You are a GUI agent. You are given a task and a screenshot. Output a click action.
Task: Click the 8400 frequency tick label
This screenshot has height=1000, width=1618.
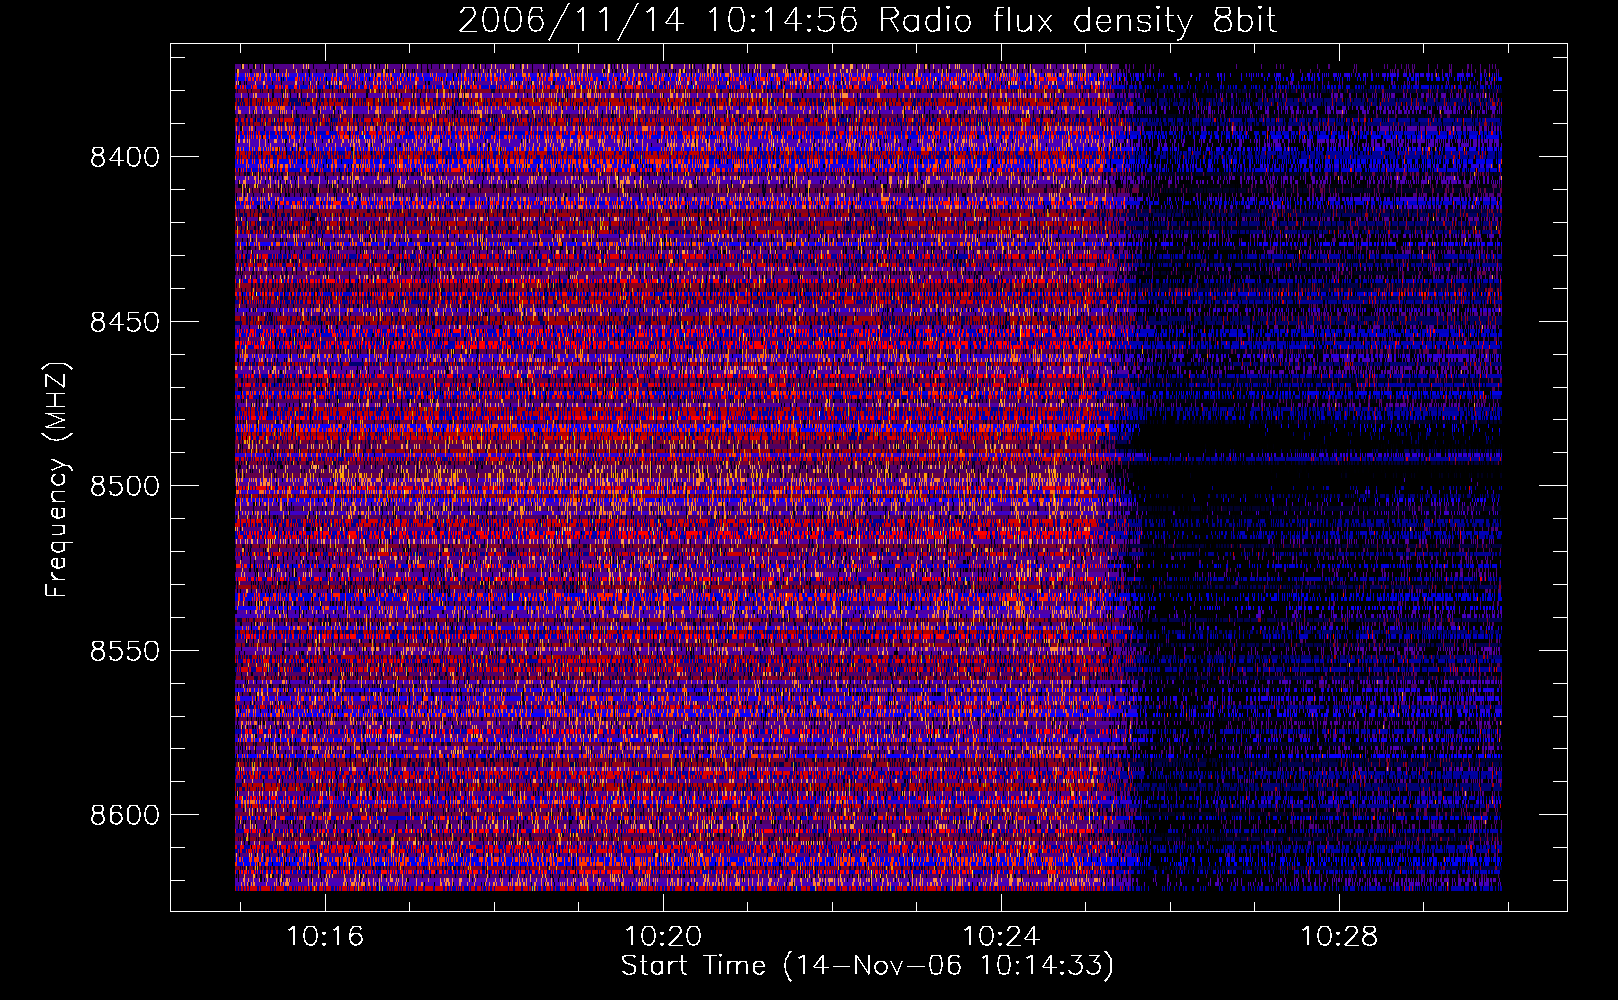(125, 157)
